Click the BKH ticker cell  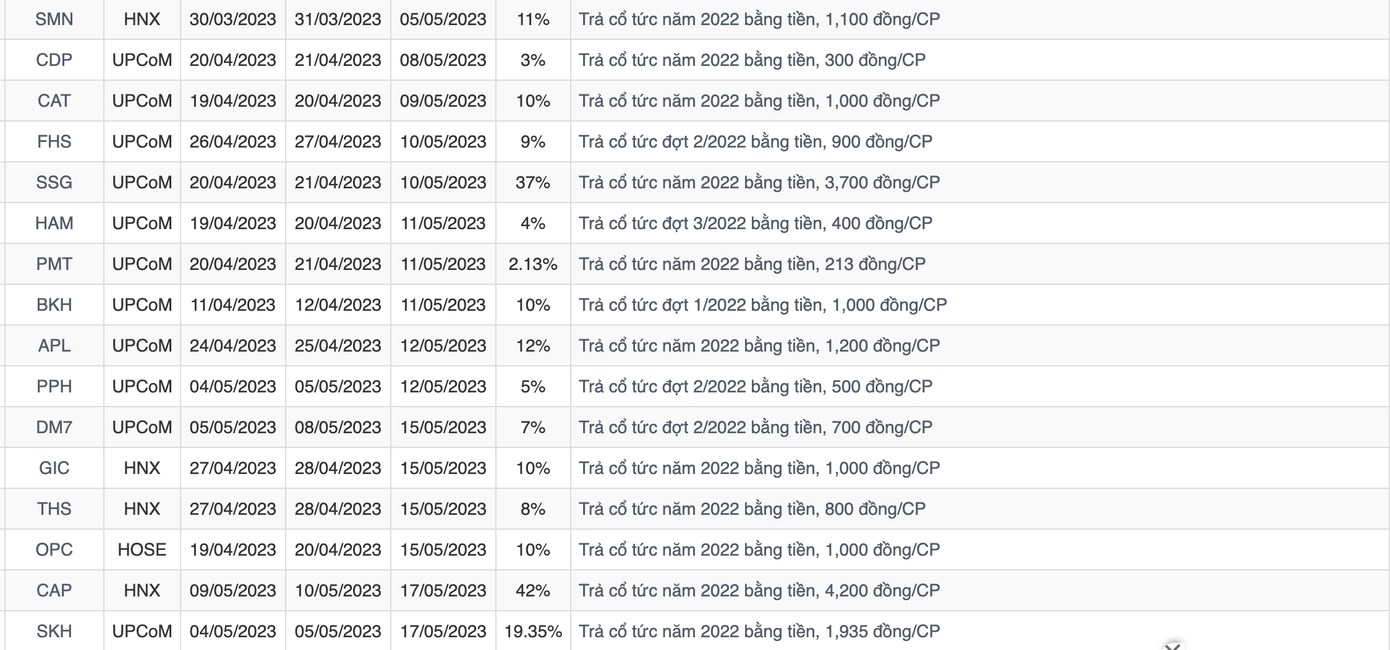pyautogui.click(x=54, y=305)
